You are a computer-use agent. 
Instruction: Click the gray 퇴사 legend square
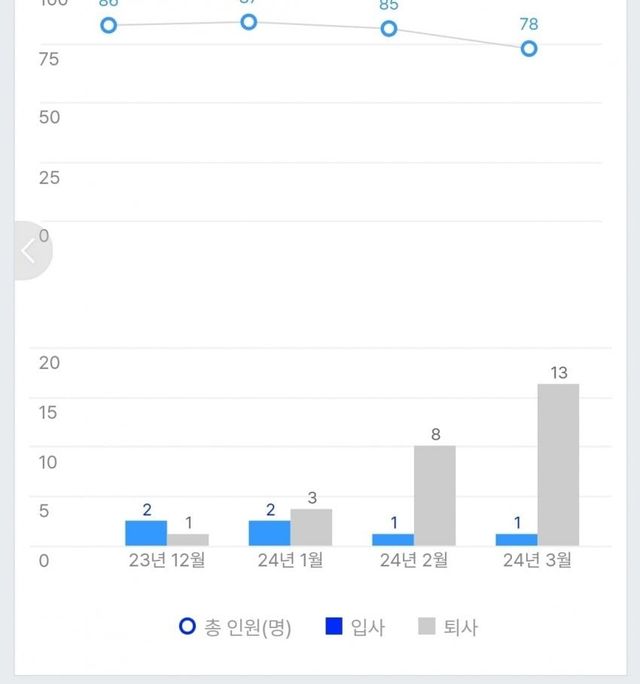click(427, 627)
